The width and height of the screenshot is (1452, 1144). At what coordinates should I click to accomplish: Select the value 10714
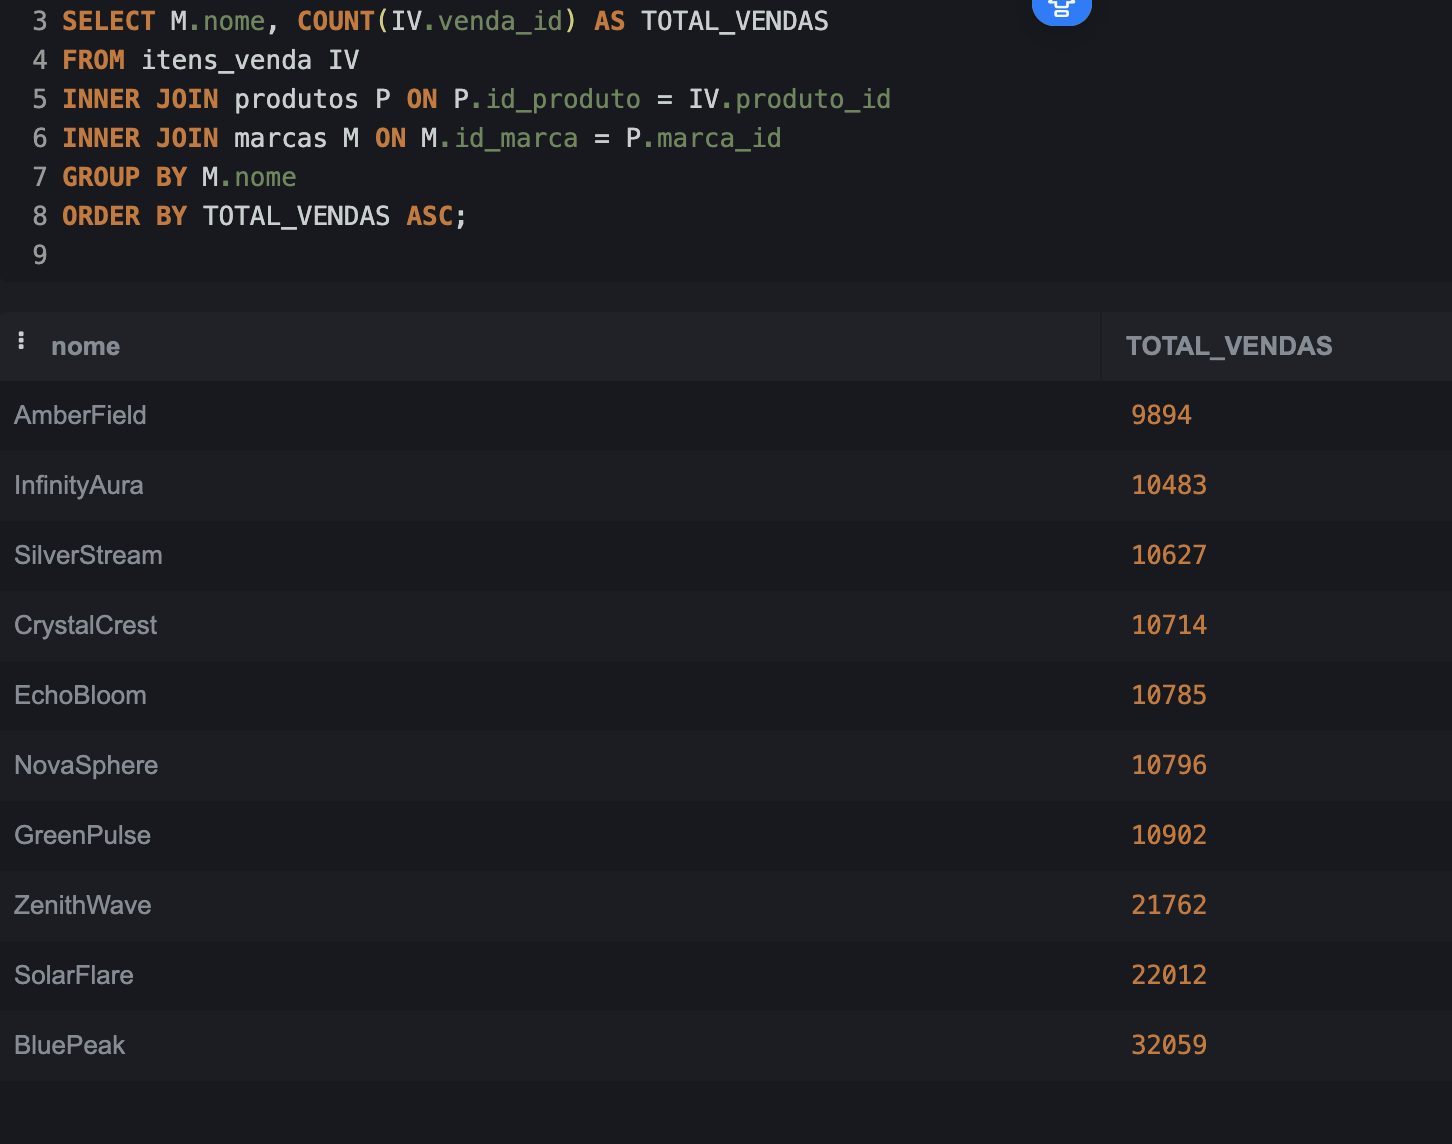1169,625
